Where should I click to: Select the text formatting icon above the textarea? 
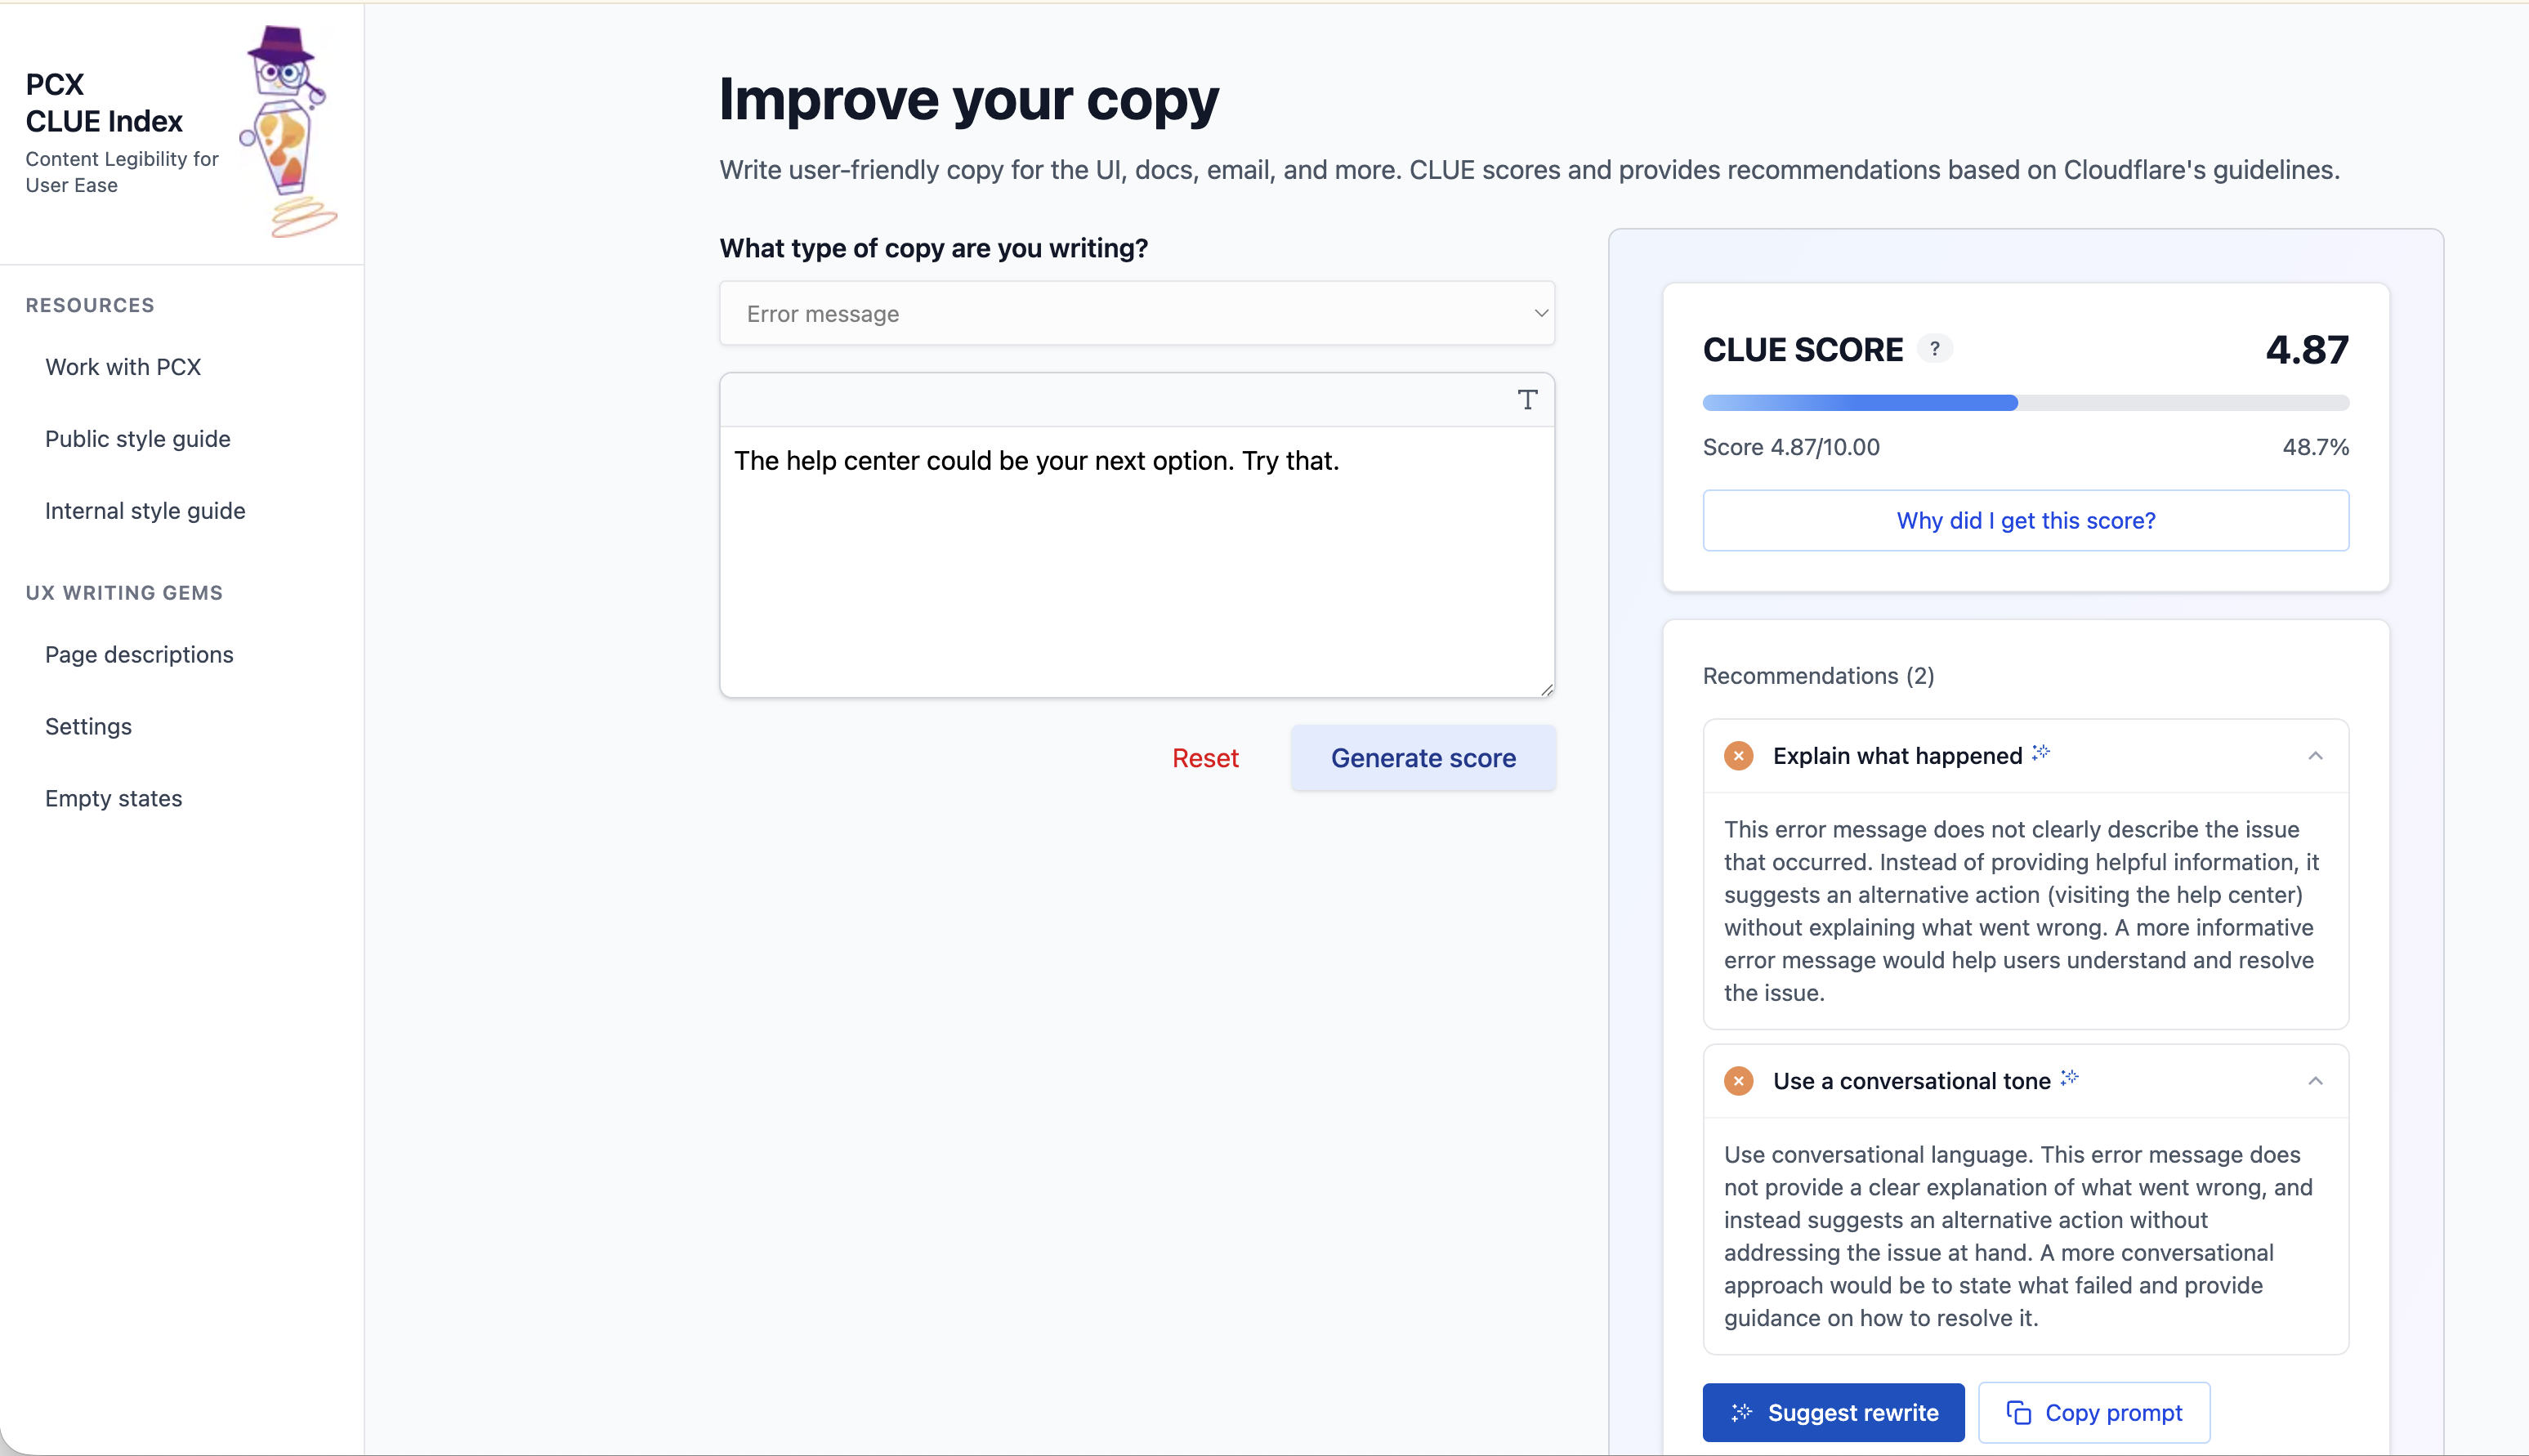[1526, 400]
